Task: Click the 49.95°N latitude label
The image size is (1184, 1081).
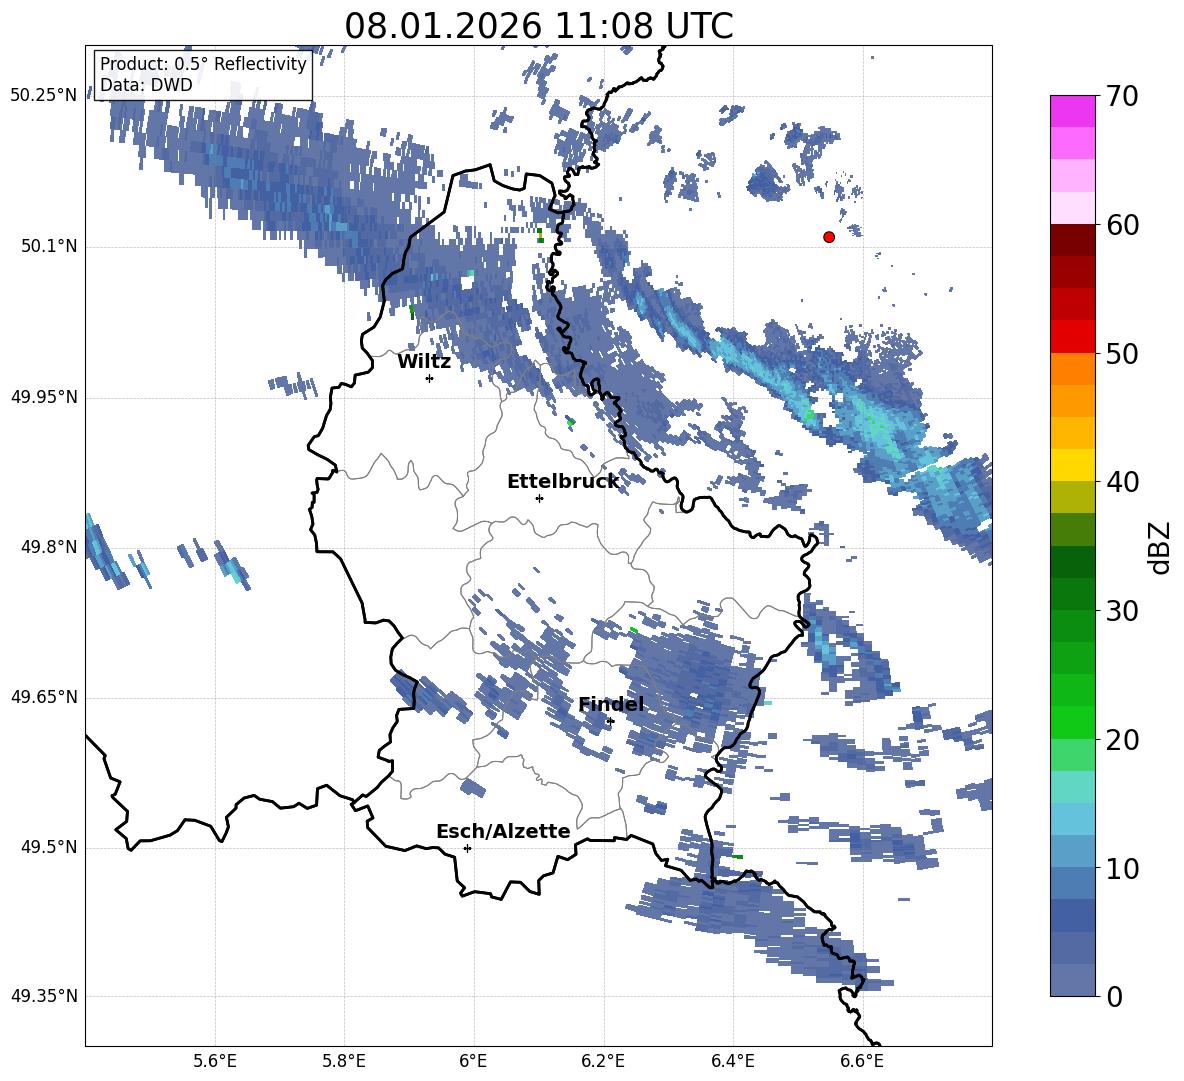Action: pyautogui.click(x=44, y=396)
